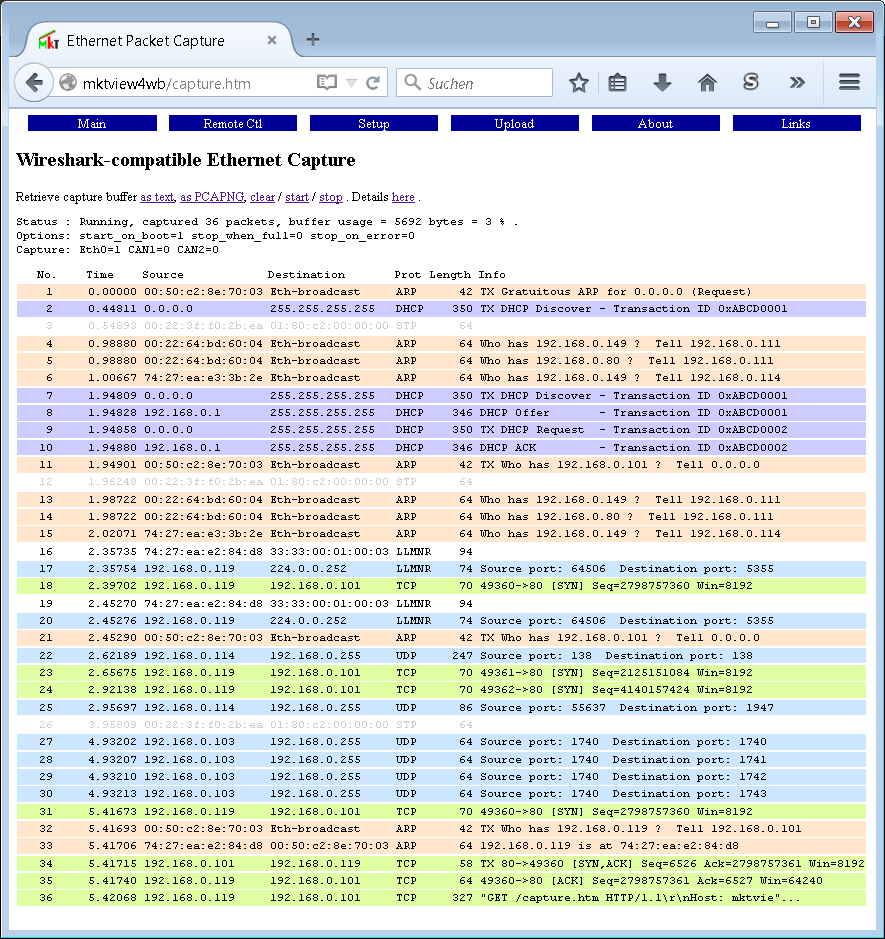
Task: Click the 'start_on_boot=1' options line
Action: [x=131, y=236]
